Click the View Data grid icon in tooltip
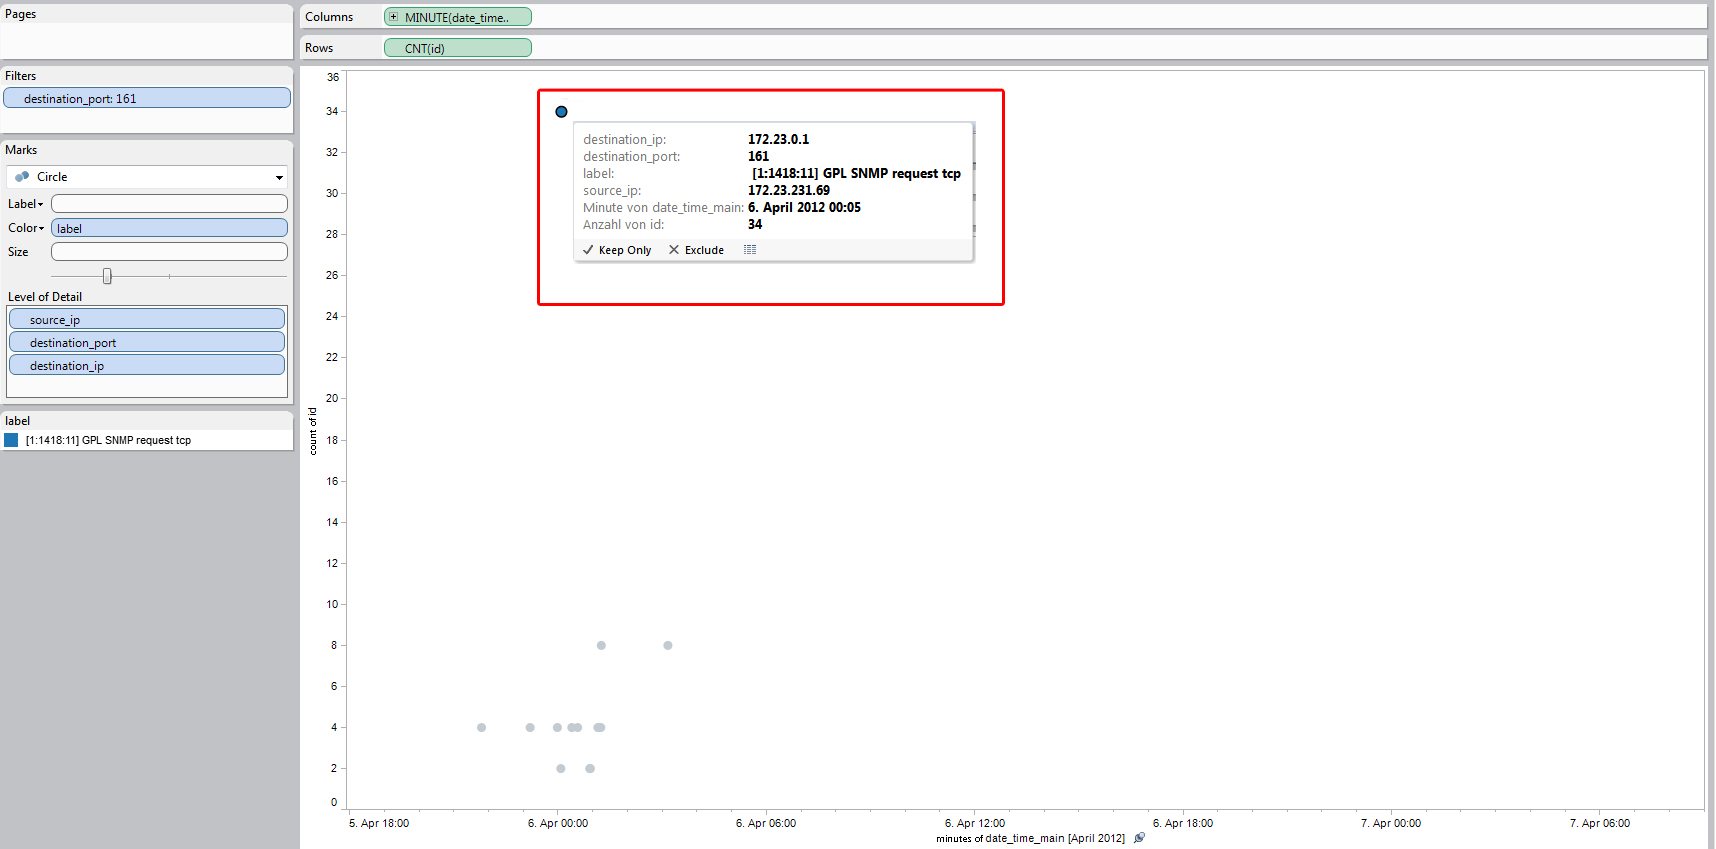The height and width of the screenshot is (849, 1716). point(750,250)
